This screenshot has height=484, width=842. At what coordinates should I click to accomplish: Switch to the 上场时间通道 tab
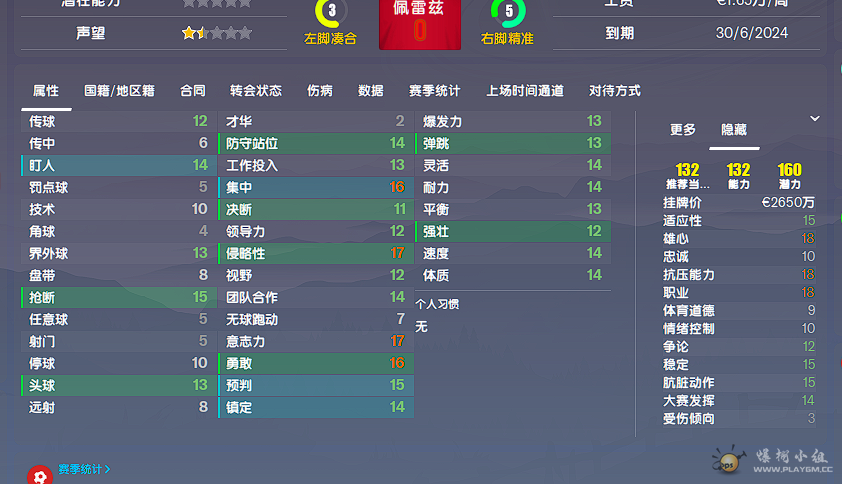(x=525, y=91)
